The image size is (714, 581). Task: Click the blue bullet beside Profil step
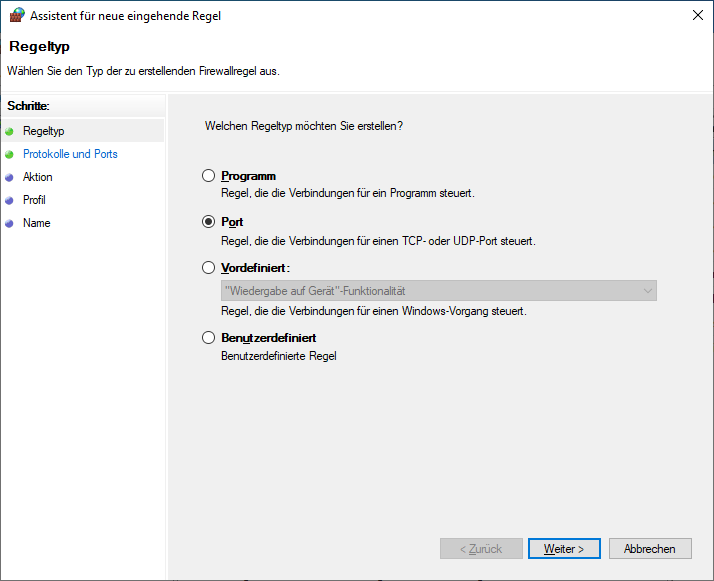pos(10,200)
